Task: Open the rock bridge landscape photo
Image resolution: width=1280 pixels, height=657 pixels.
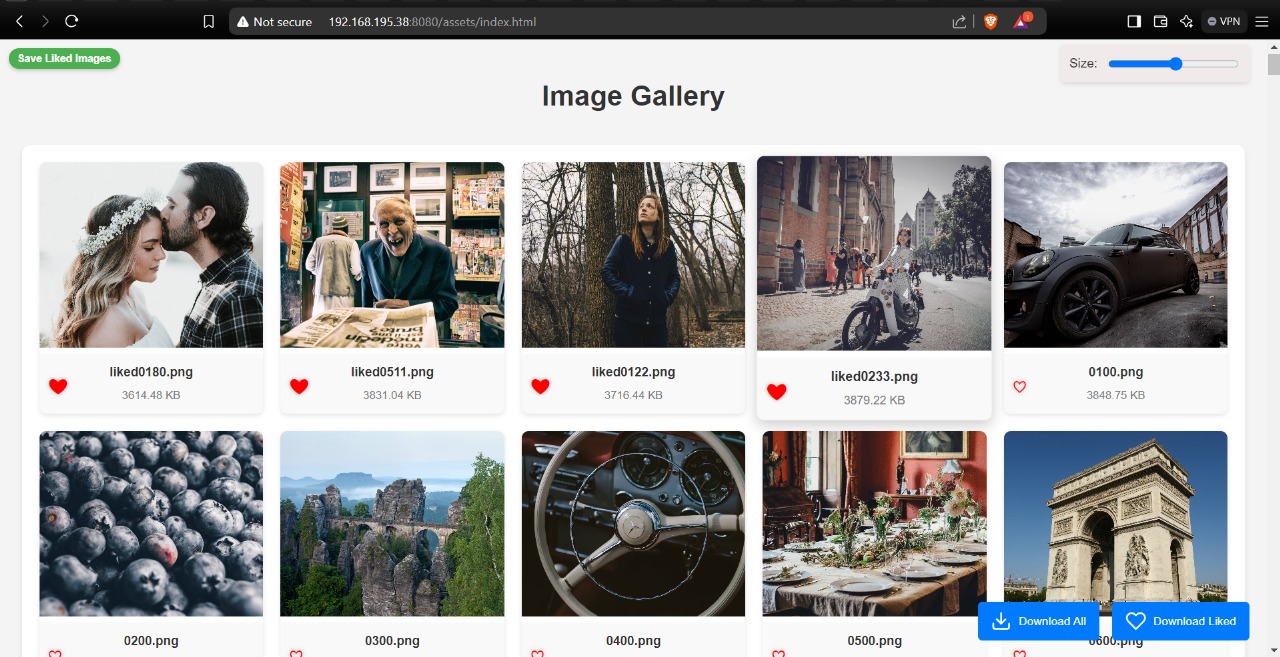Action: point(392,523)
